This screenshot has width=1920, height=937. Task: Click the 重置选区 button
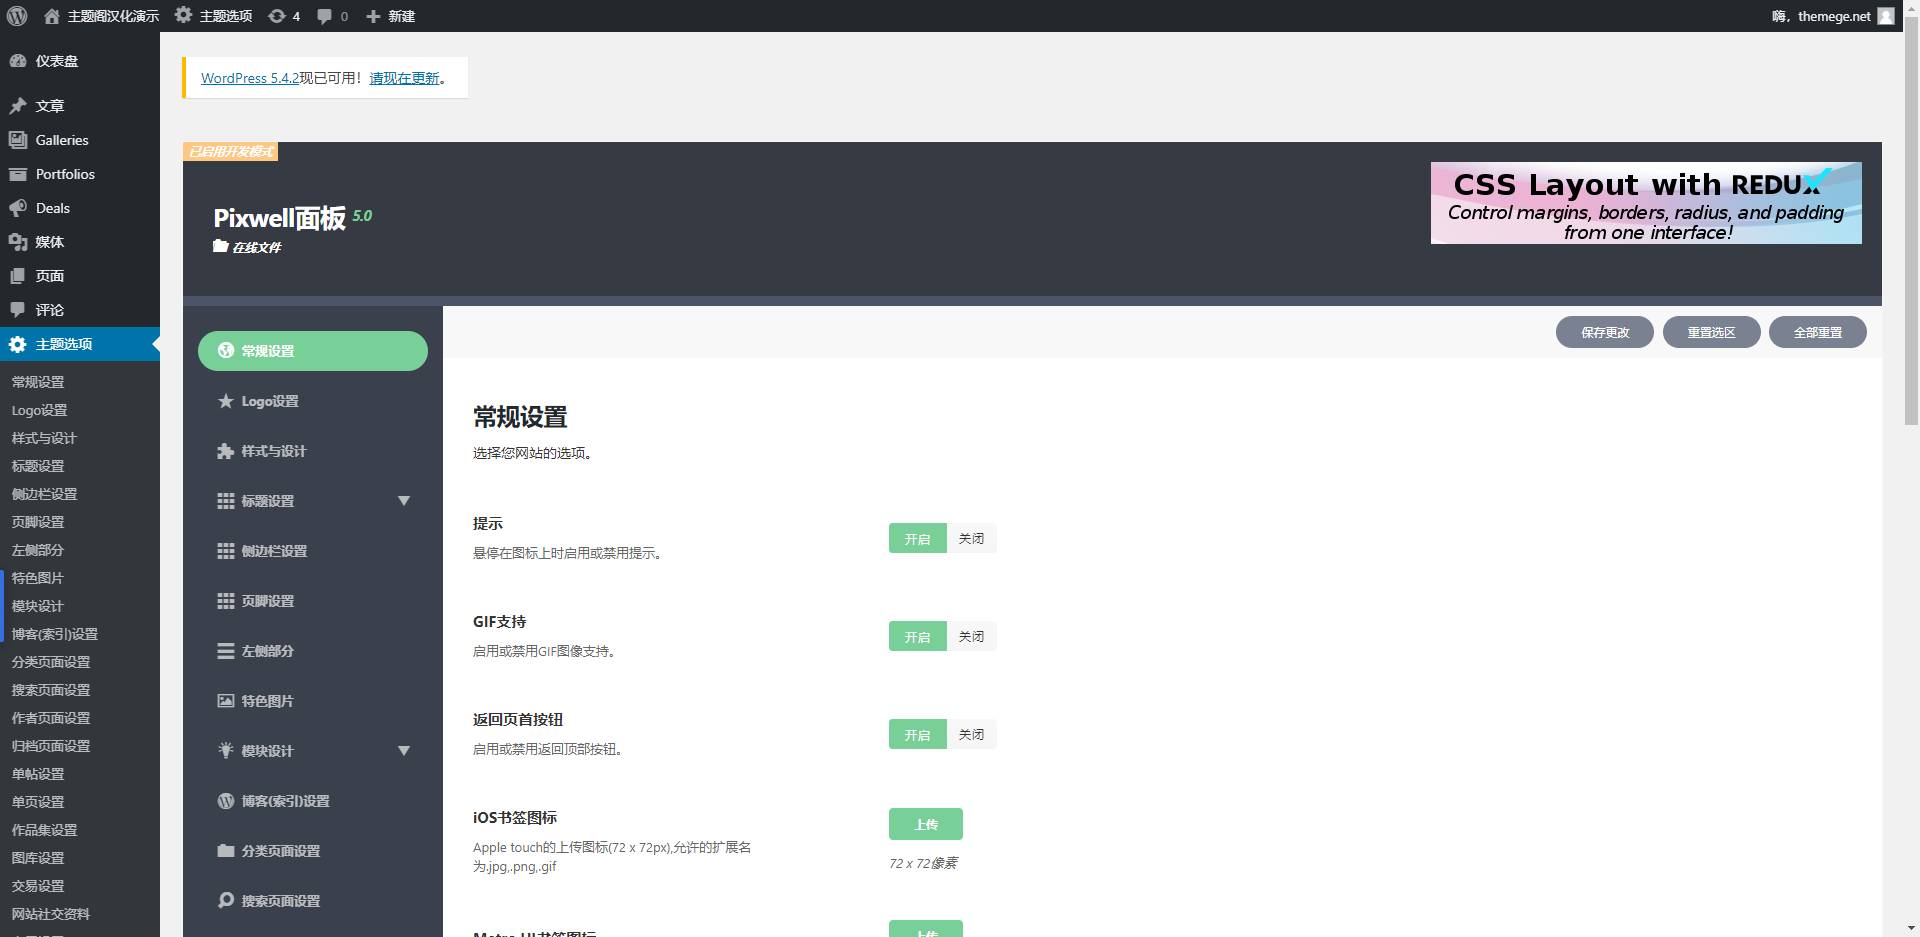coord(1711,332)
